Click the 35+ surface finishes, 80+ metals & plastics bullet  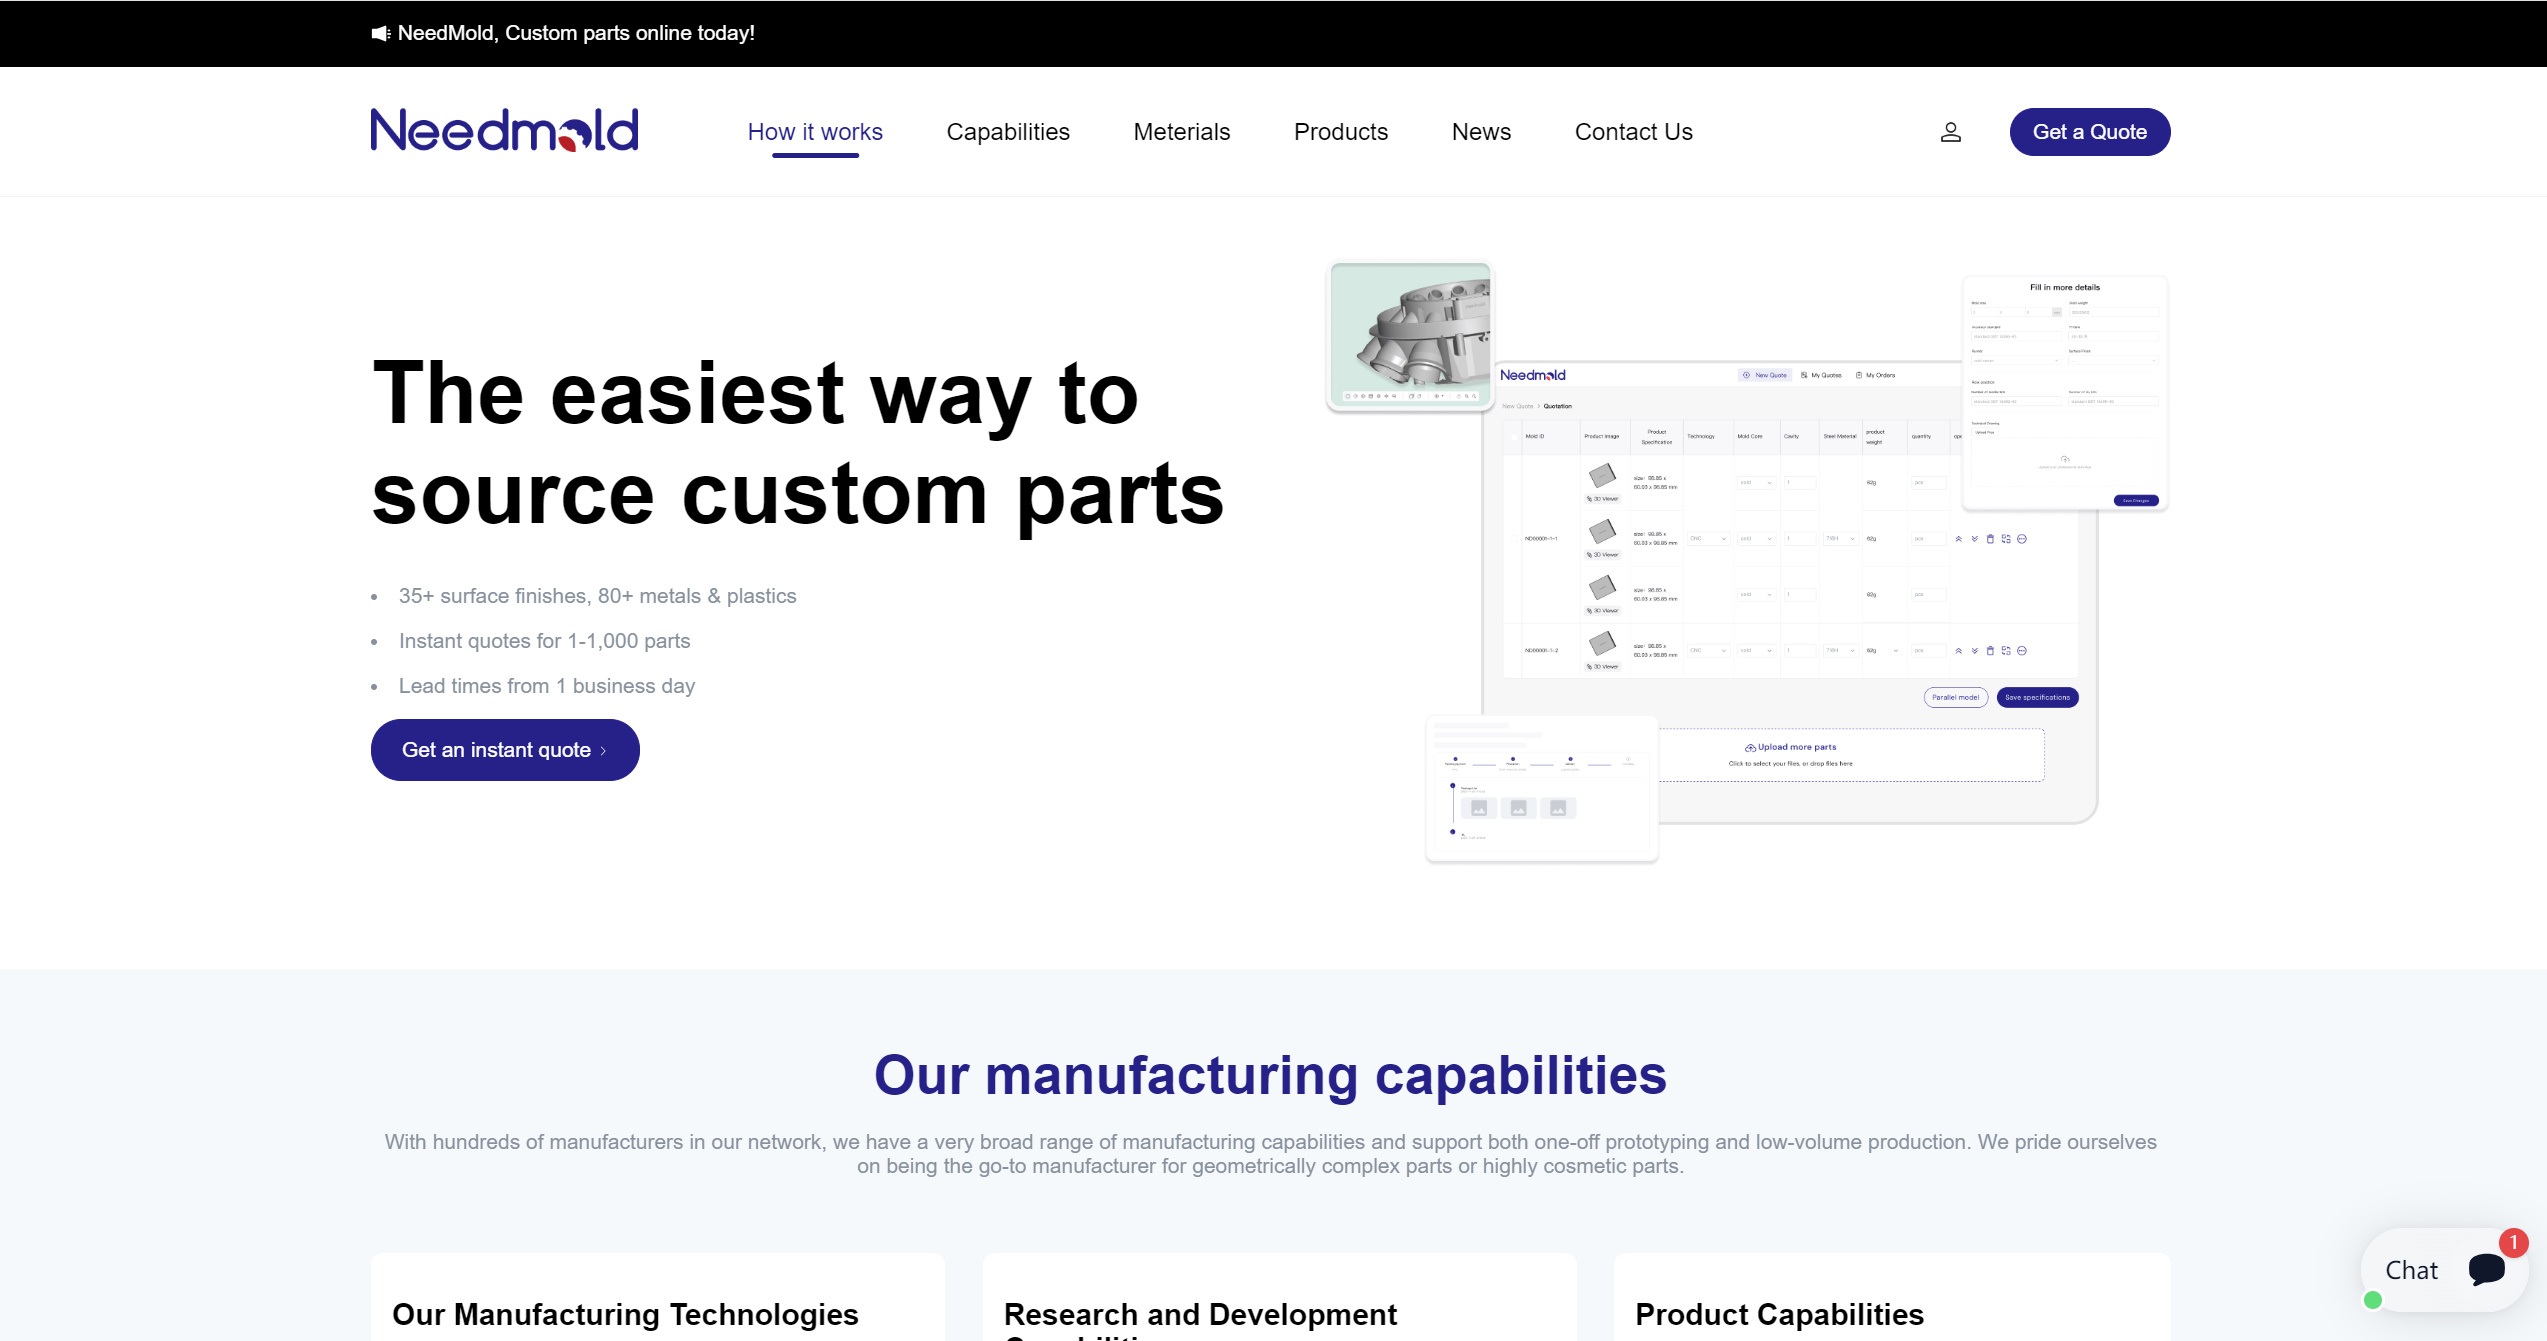597,596
